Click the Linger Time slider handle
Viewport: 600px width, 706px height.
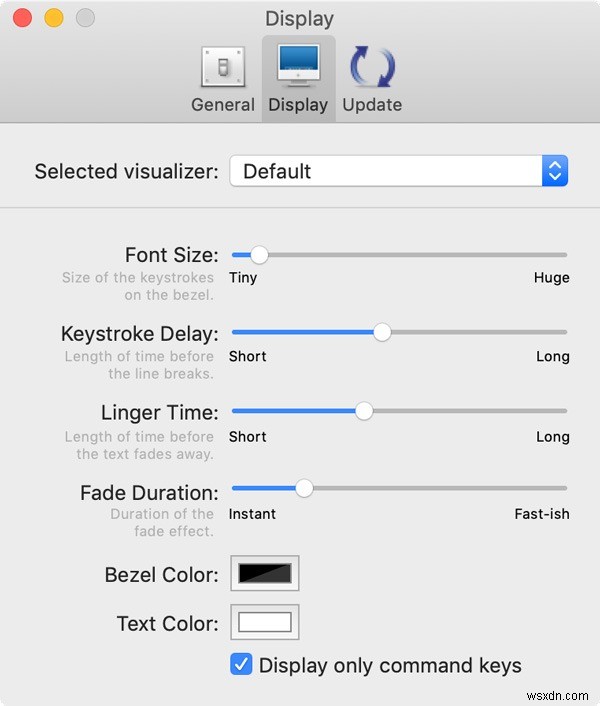(364, 411)
